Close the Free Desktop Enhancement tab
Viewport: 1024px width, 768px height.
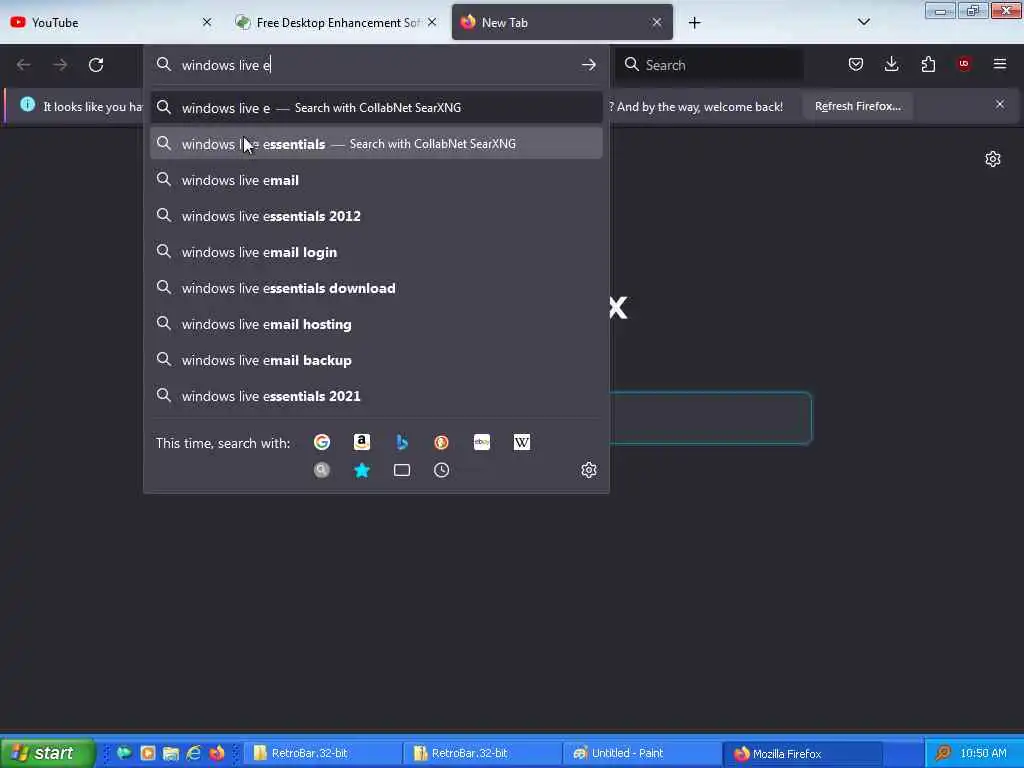tap(432, 22)
